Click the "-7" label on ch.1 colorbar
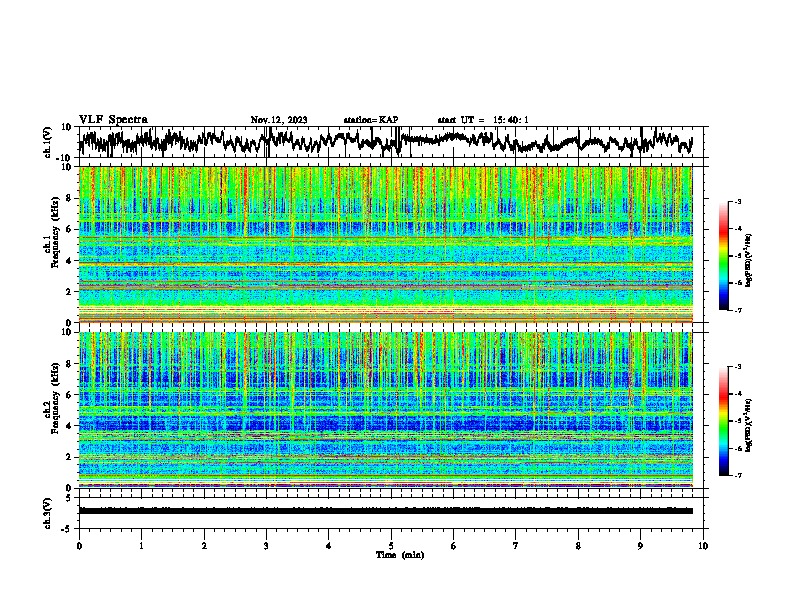The width and height of the screenshot is (792, 612). click(737, 311)
